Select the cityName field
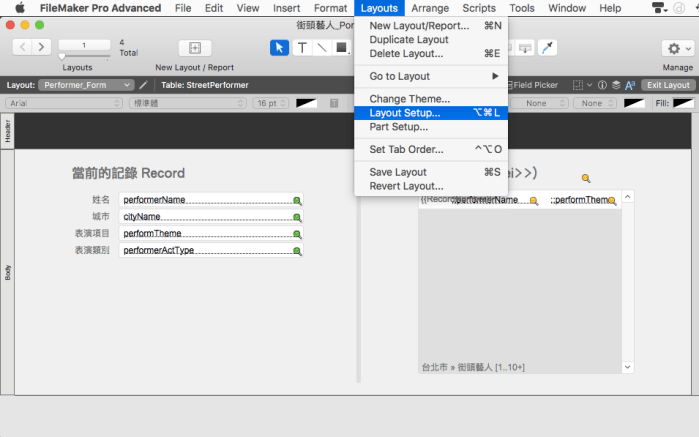 click(x=211, y=217)
